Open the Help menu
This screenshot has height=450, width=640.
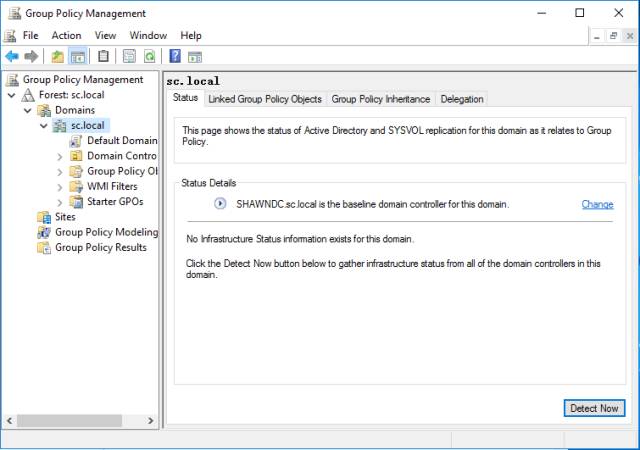(191, 36)
